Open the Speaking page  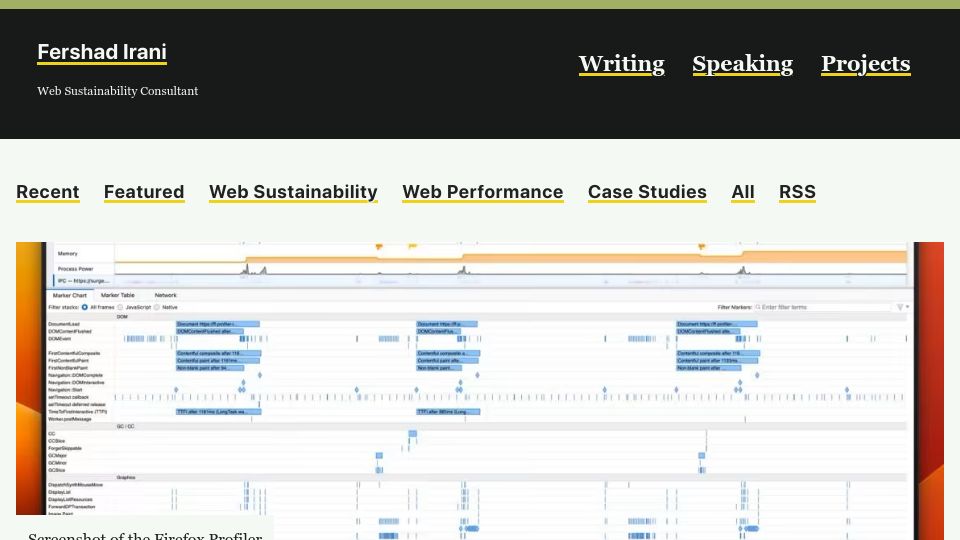[743, 64]
